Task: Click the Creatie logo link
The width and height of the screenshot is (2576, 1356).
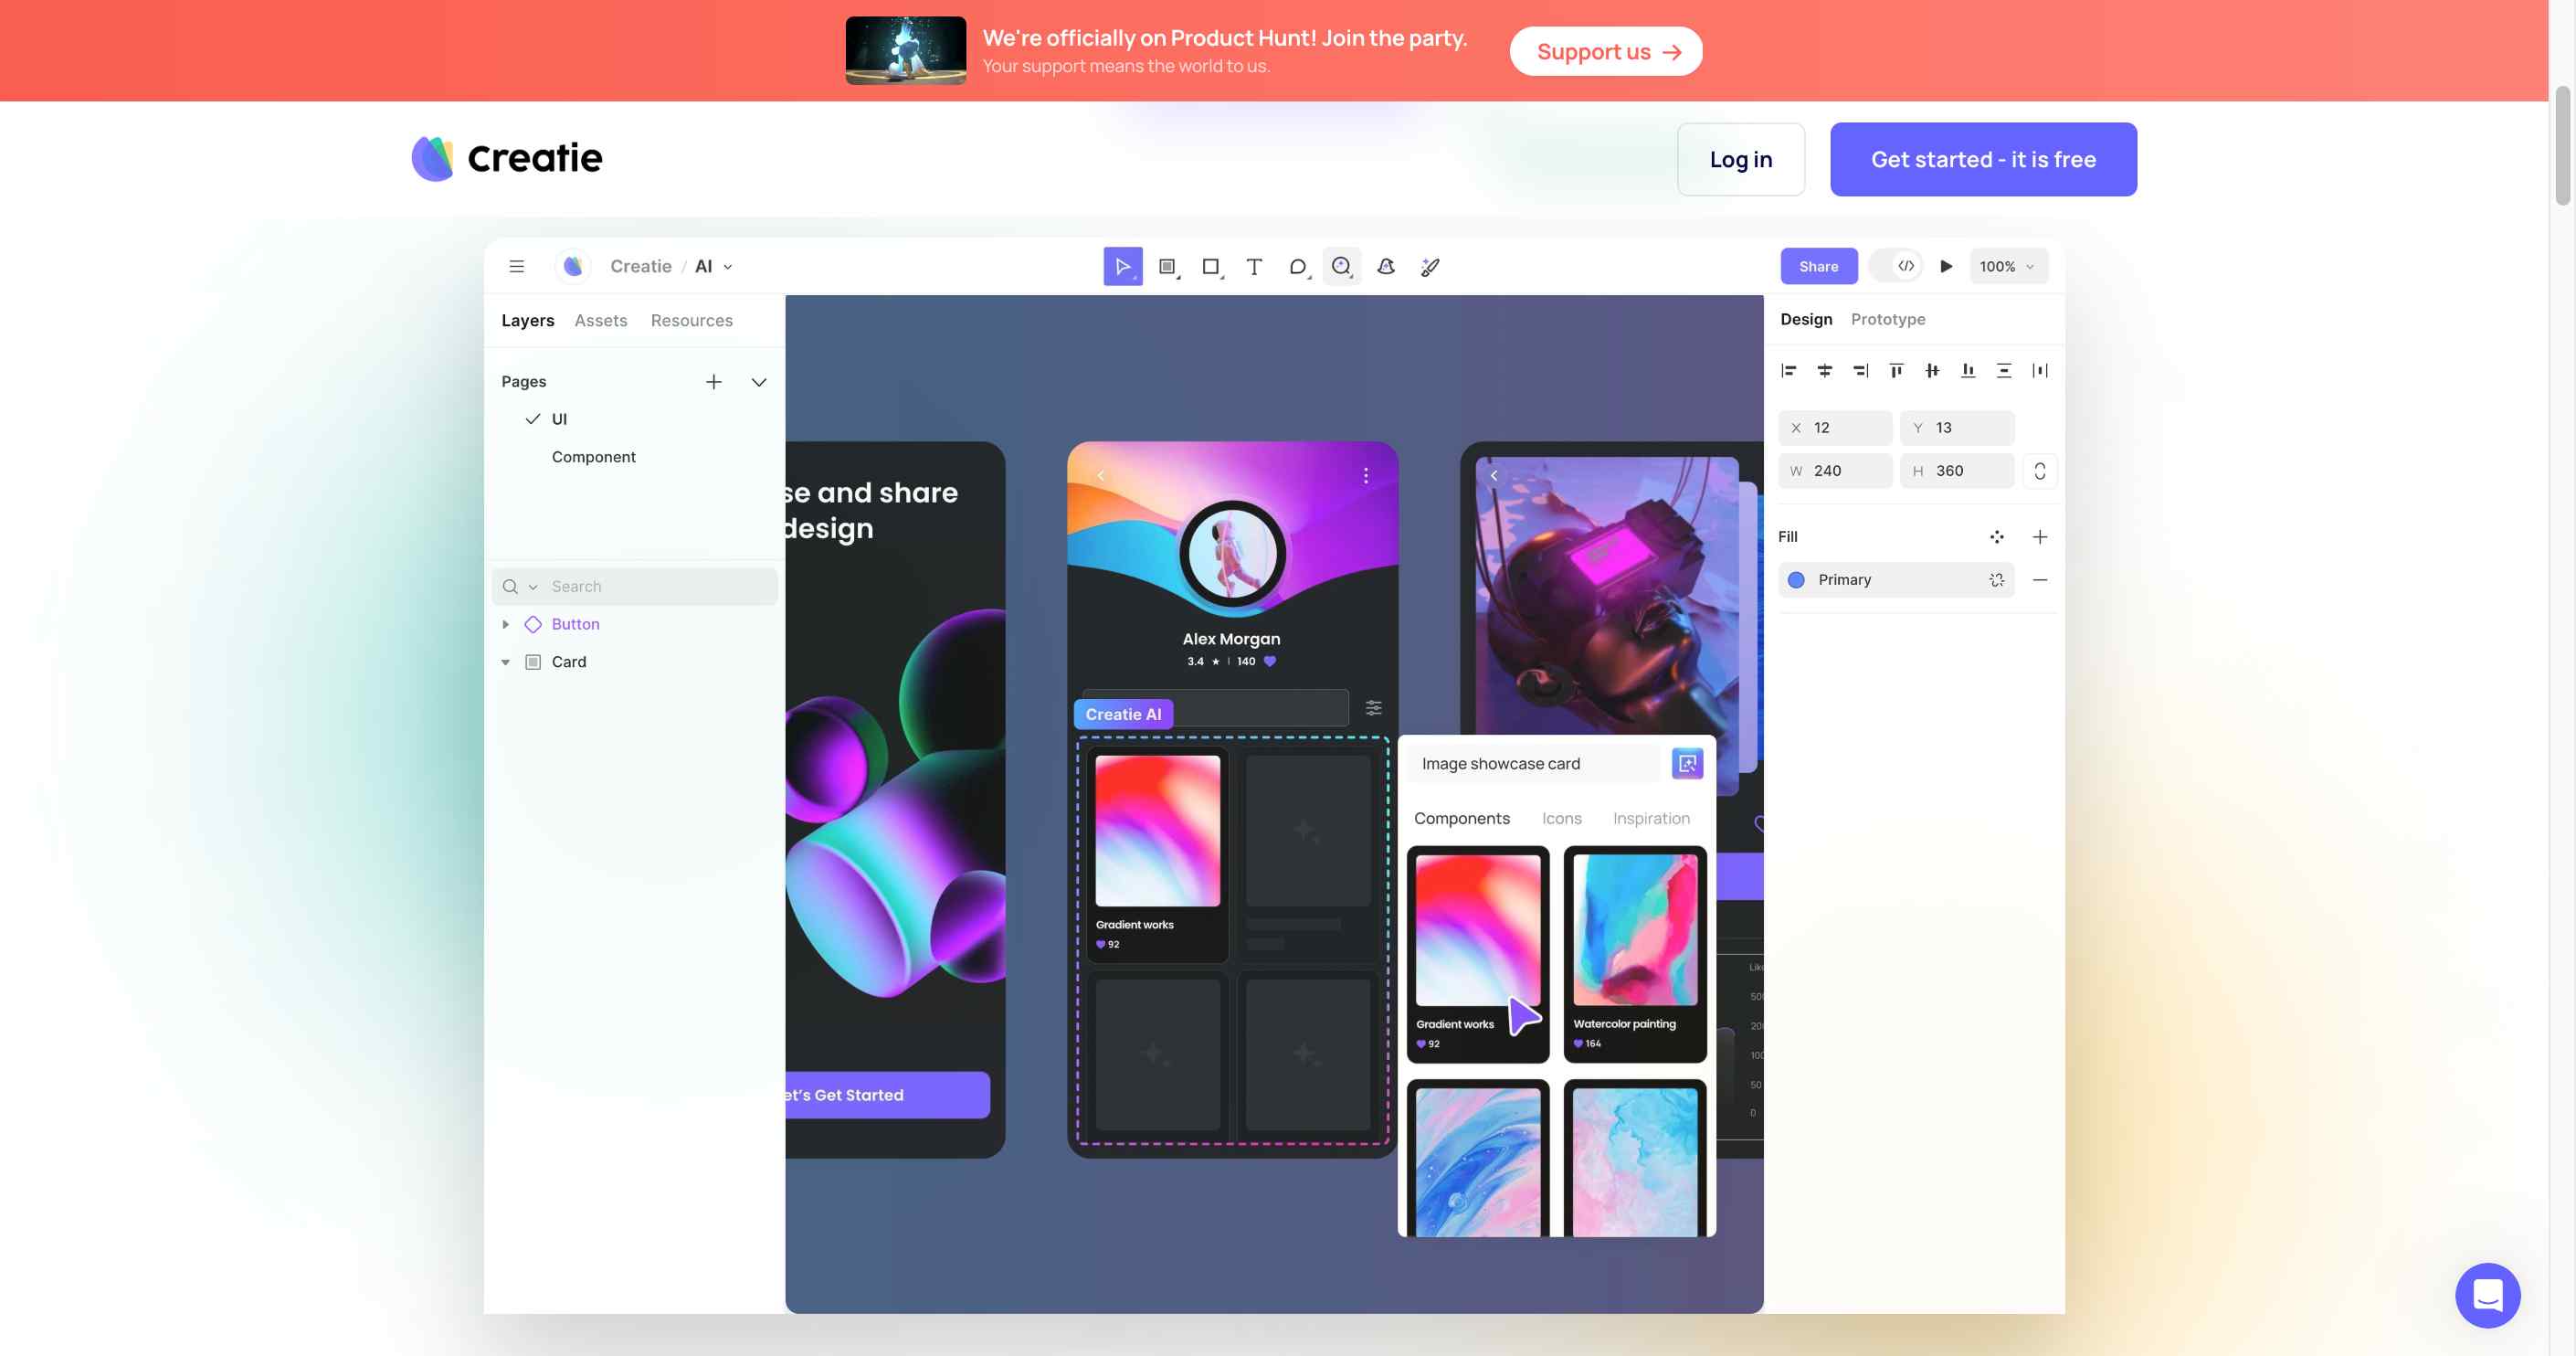Action: [x=507, y=158]
